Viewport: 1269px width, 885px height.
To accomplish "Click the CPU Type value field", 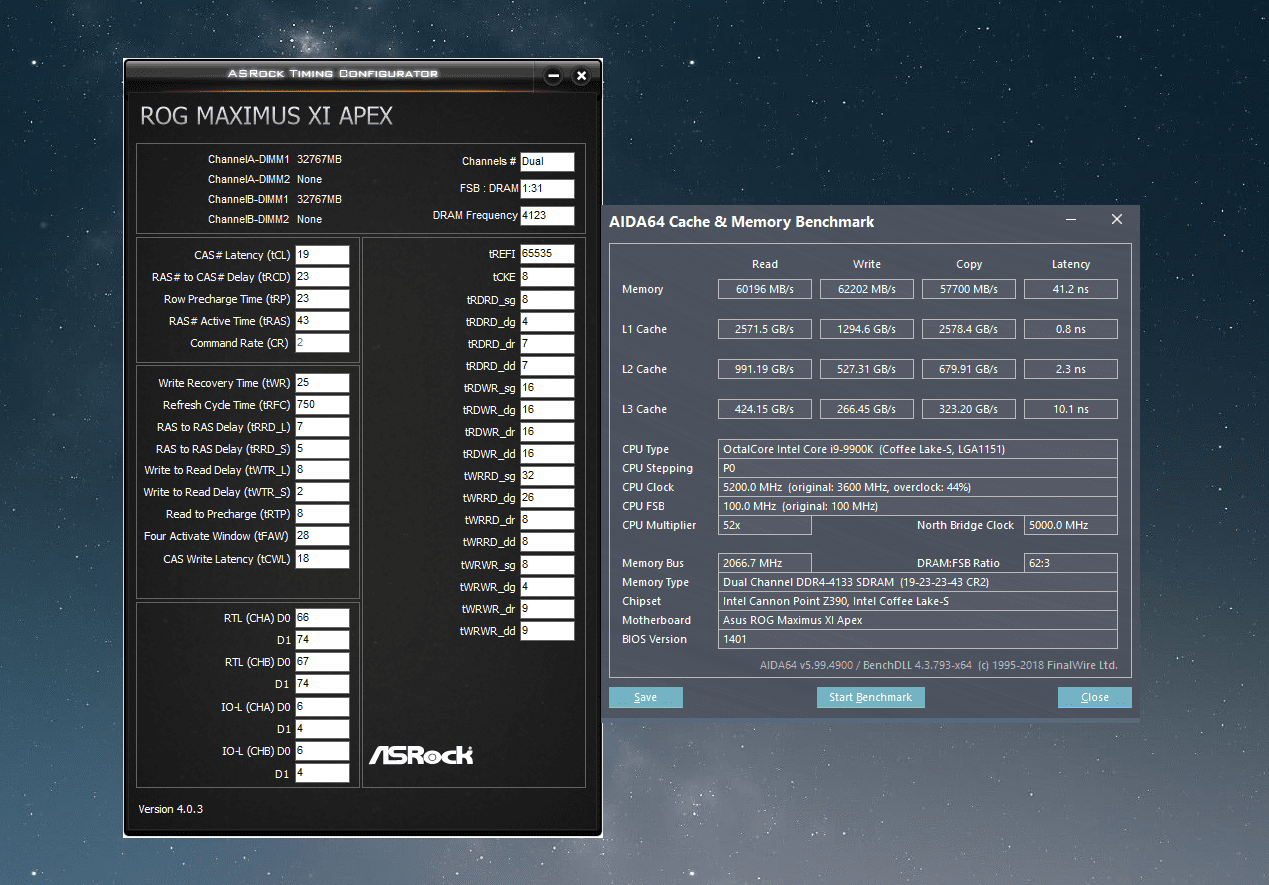I will point(918,449).
